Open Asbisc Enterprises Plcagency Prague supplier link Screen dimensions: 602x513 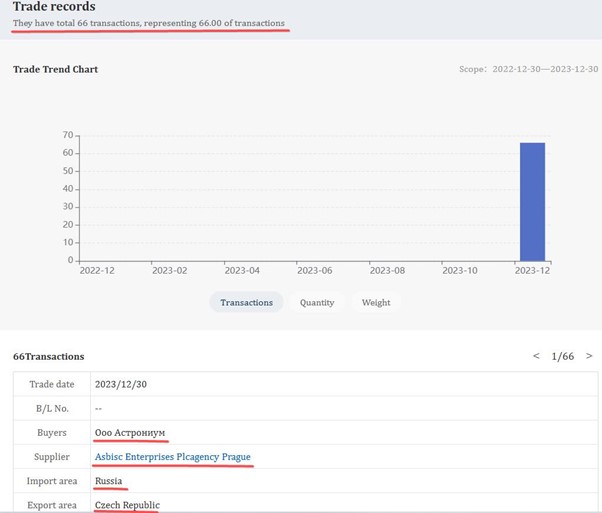pyautogui.click(x=172, y=457)
